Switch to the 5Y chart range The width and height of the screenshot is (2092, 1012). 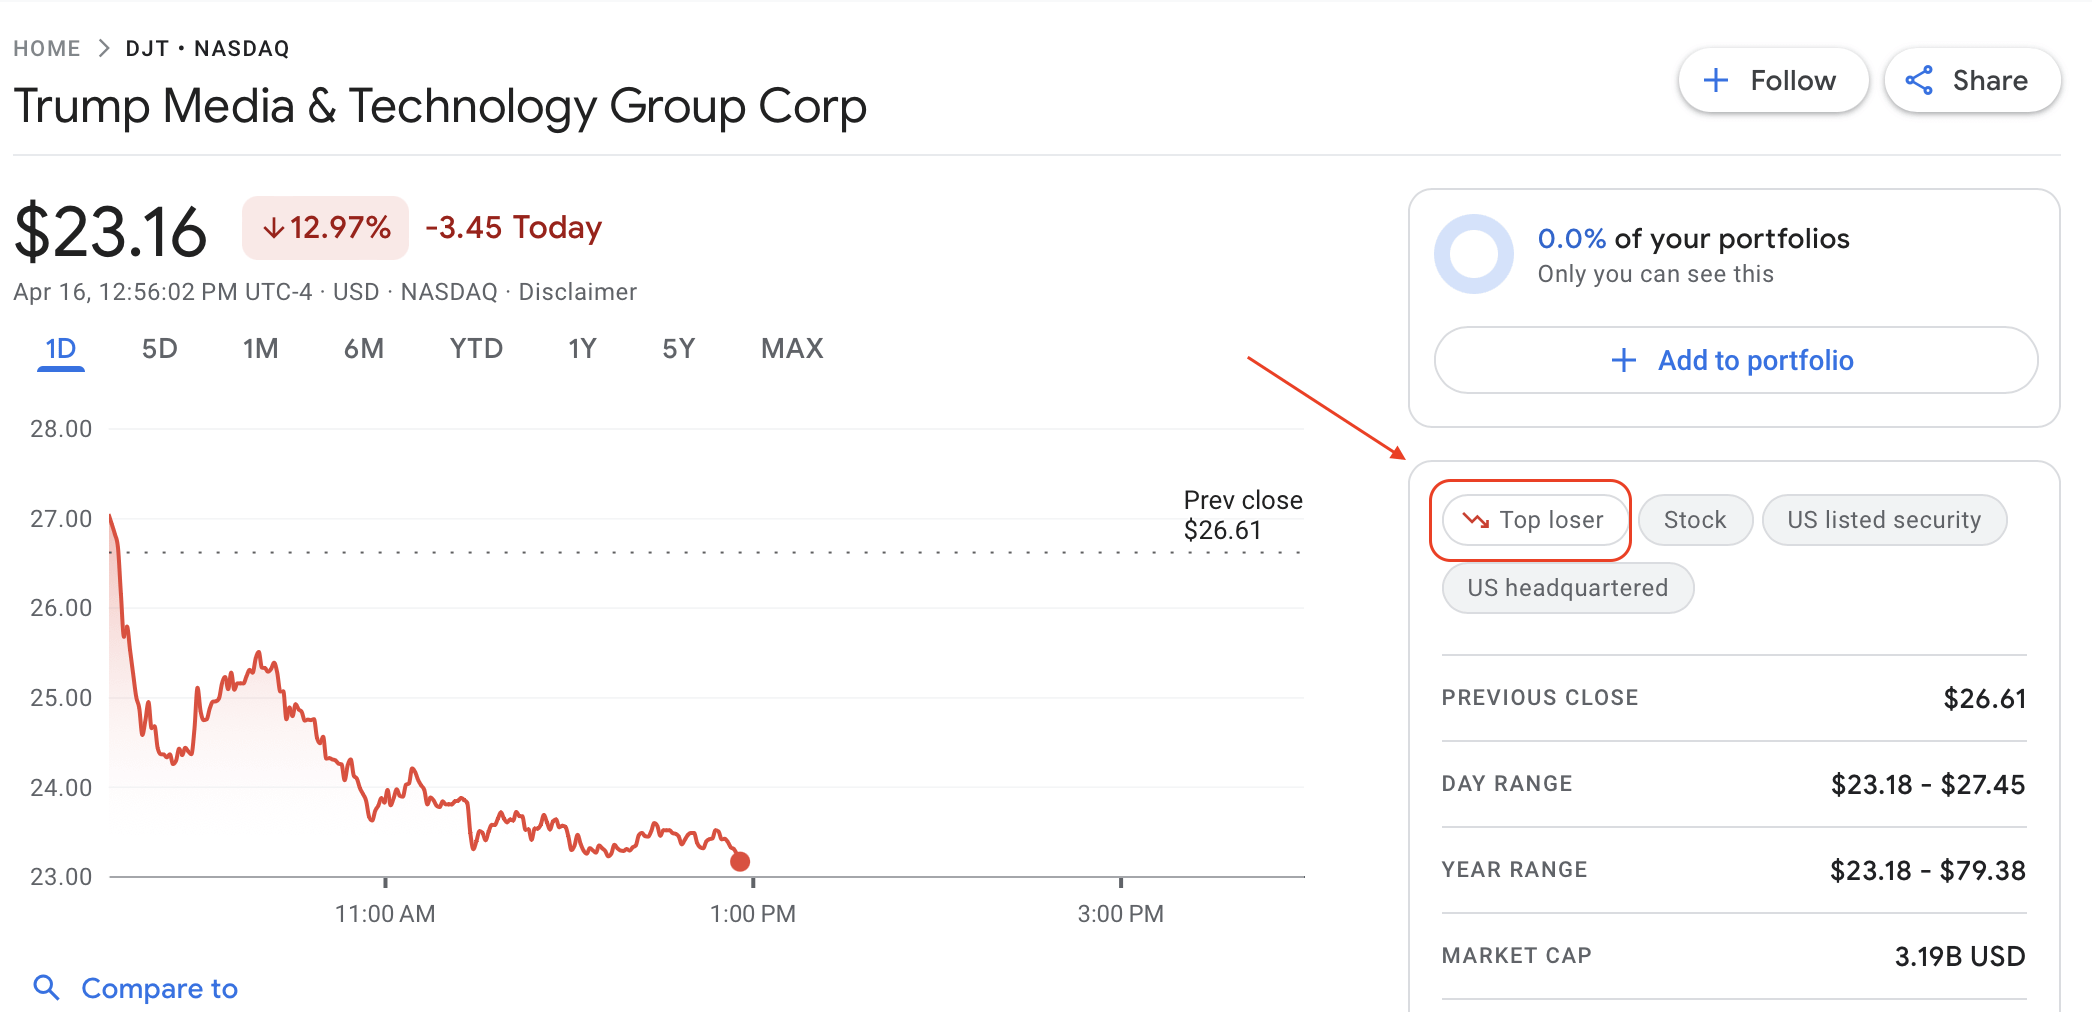pos(679,349)
